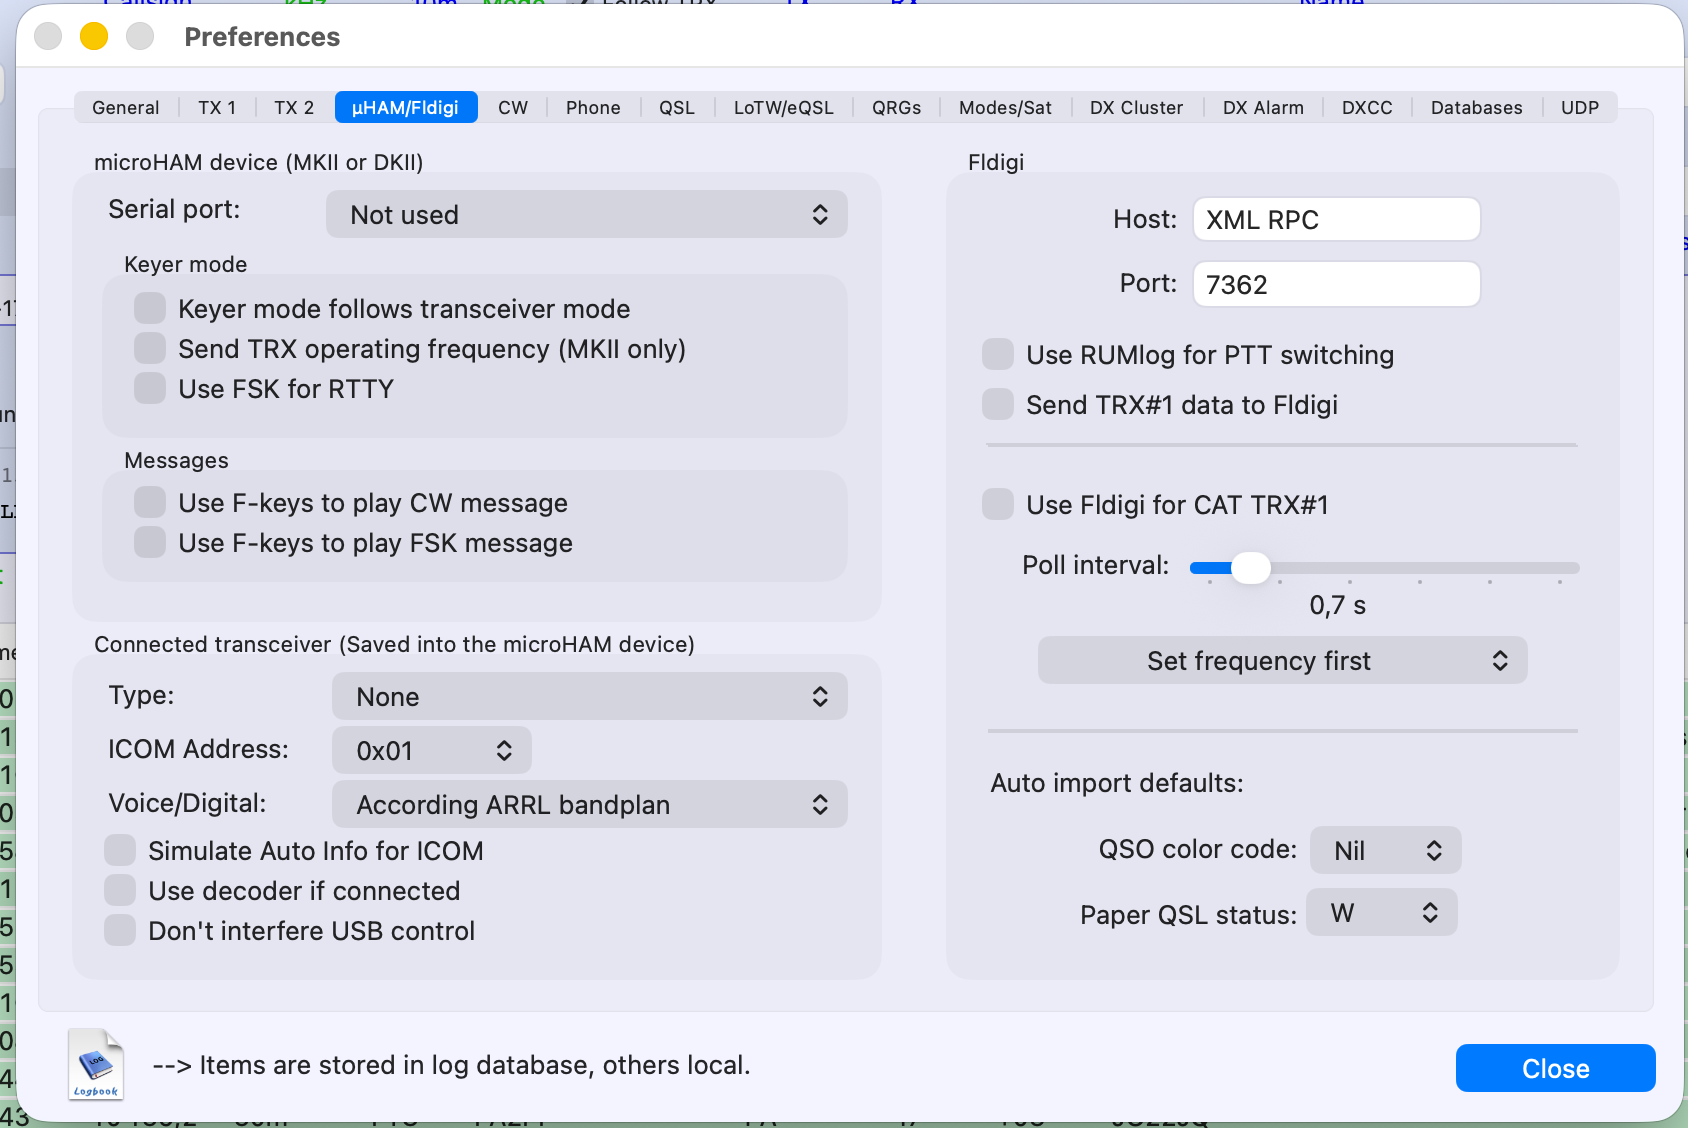Check Simulate Auto Info for ICOM
This screenshot has height=1128, width=1688.
point(120,851)
